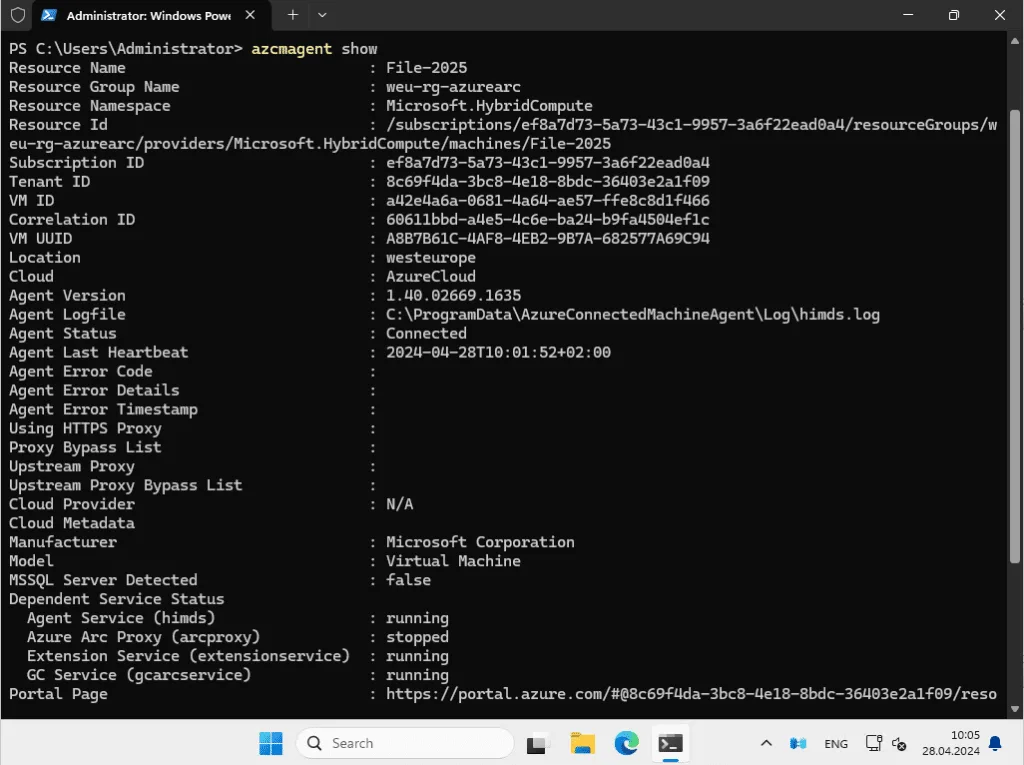
Task: Expand the new tab profile dropdown arrow
Action: (x=322, y=15)
